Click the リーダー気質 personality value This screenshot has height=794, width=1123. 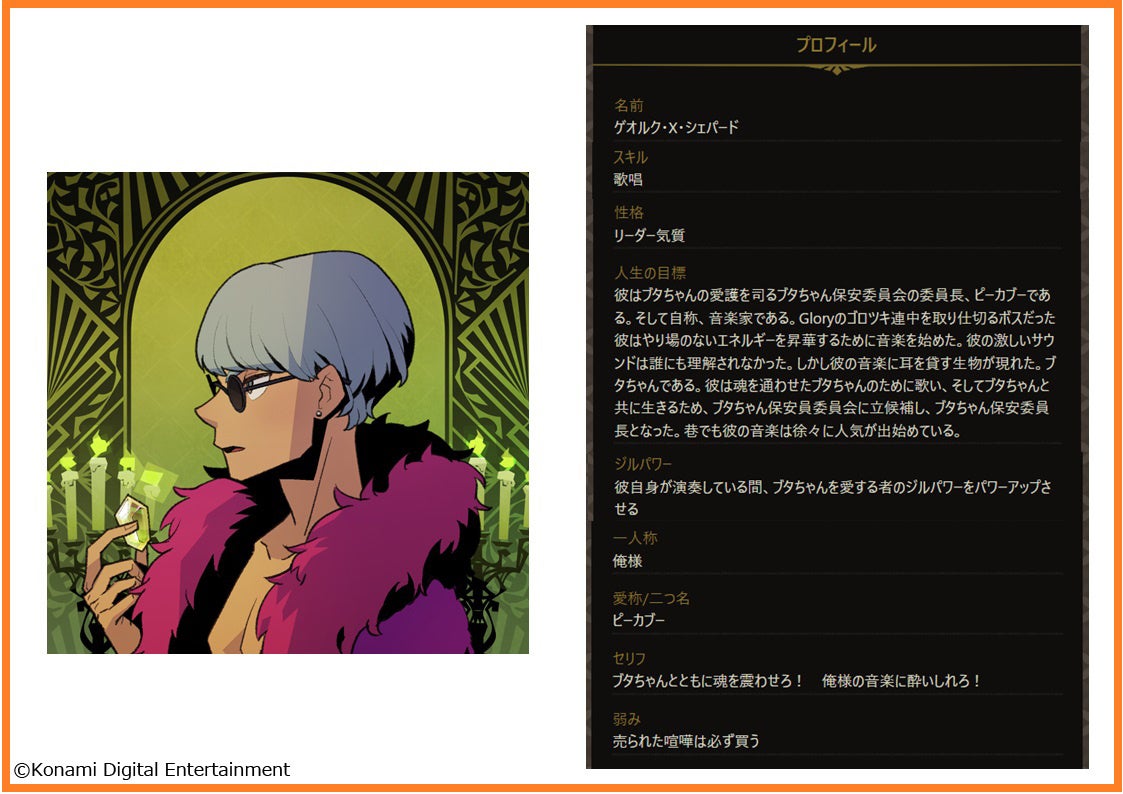tap(649, 235)
